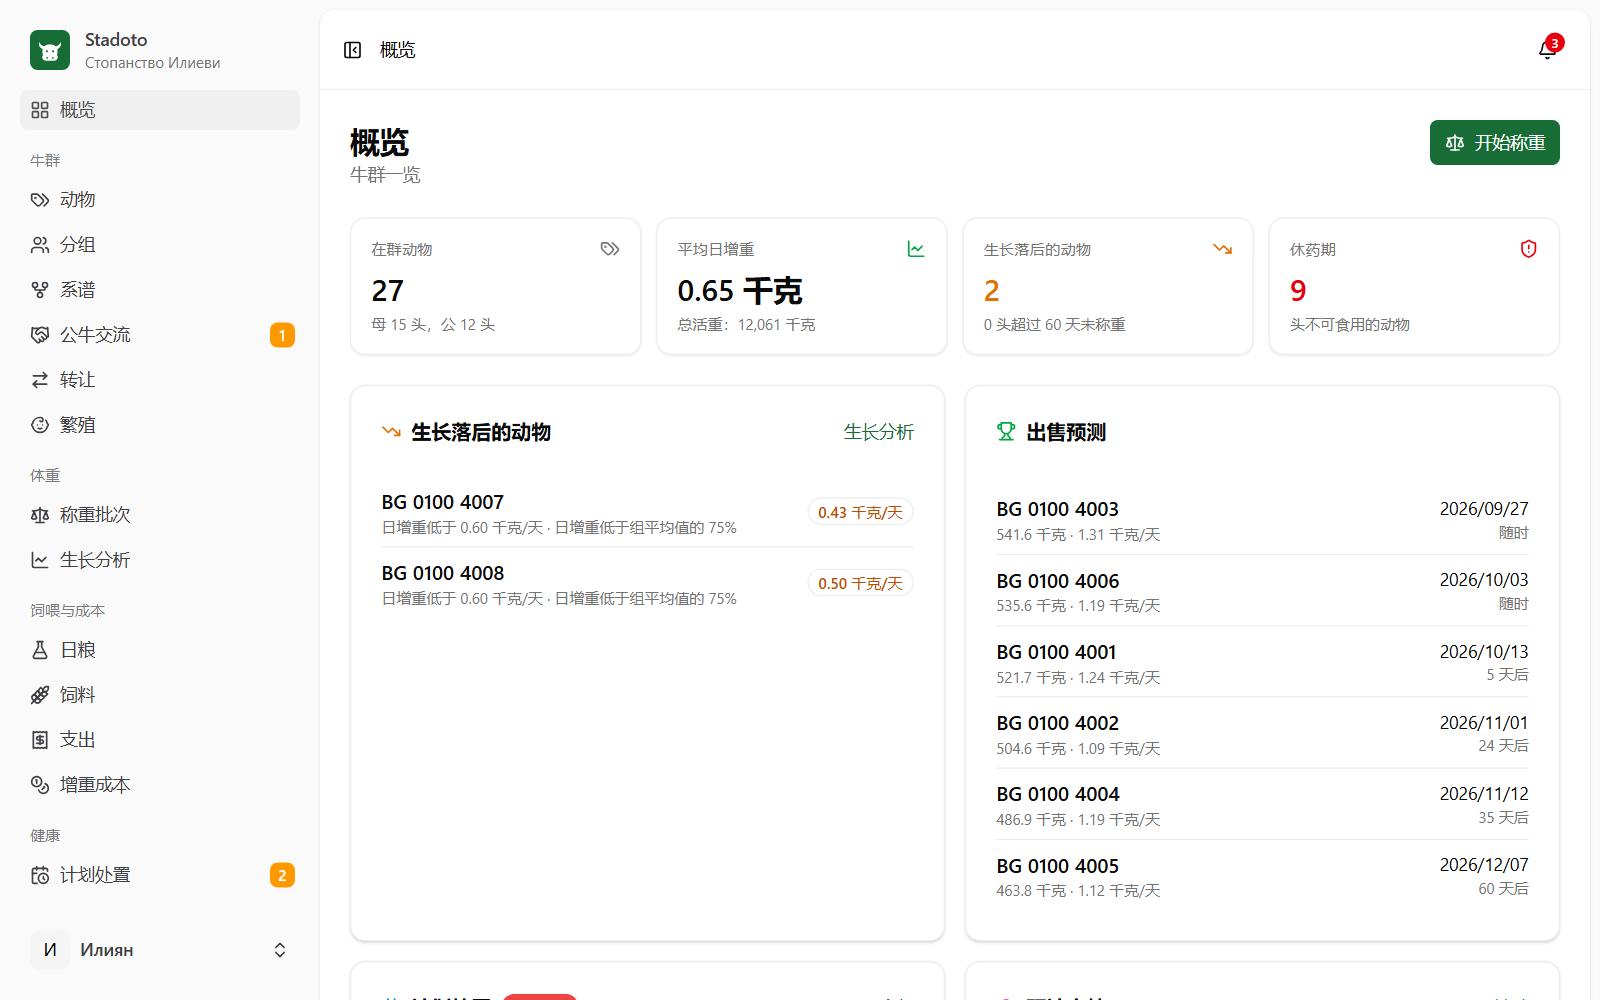Open sale forecast row BG 0100 4005
Viewport: 1600px width, 1000px height.
pos(1262,877)
